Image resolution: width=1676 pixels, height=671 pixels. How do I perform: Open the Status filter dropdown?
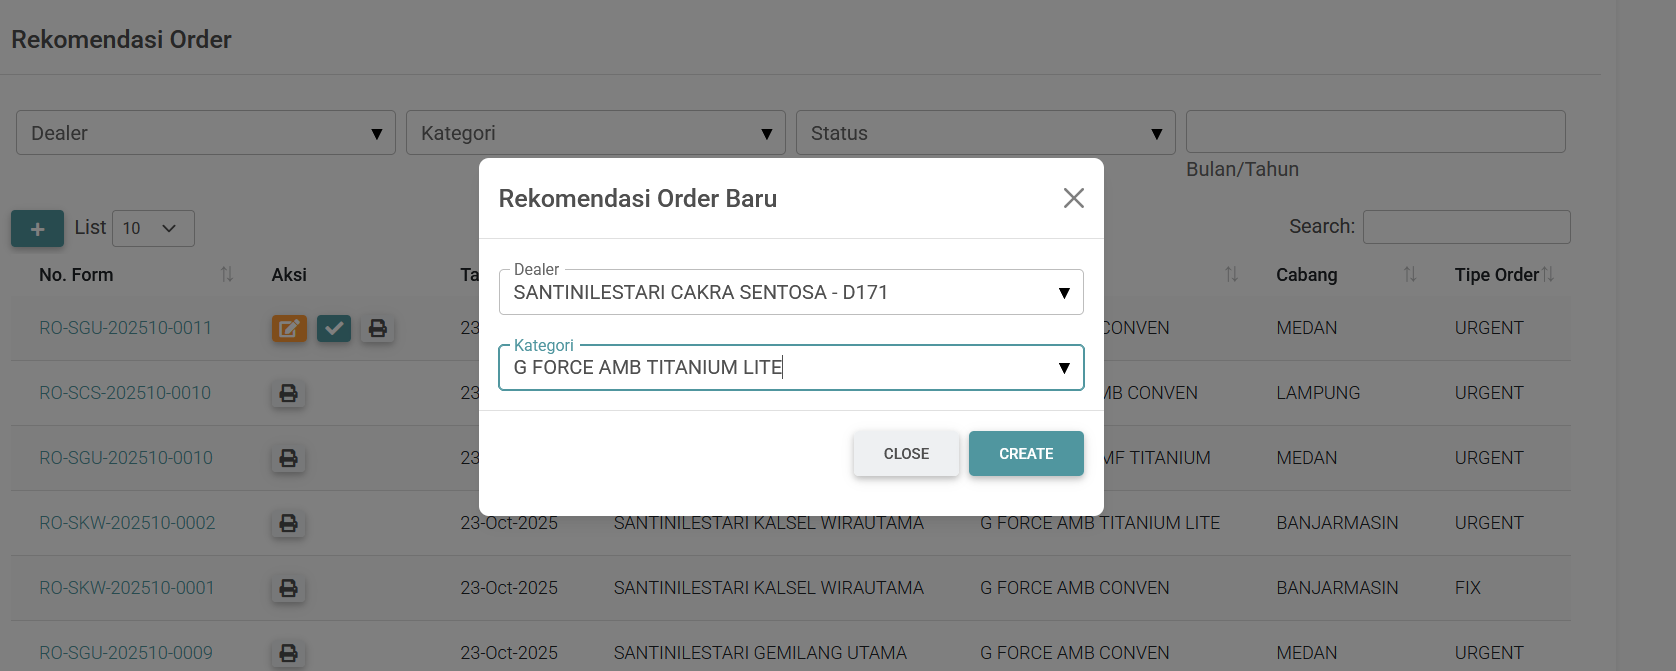[985, 133]
